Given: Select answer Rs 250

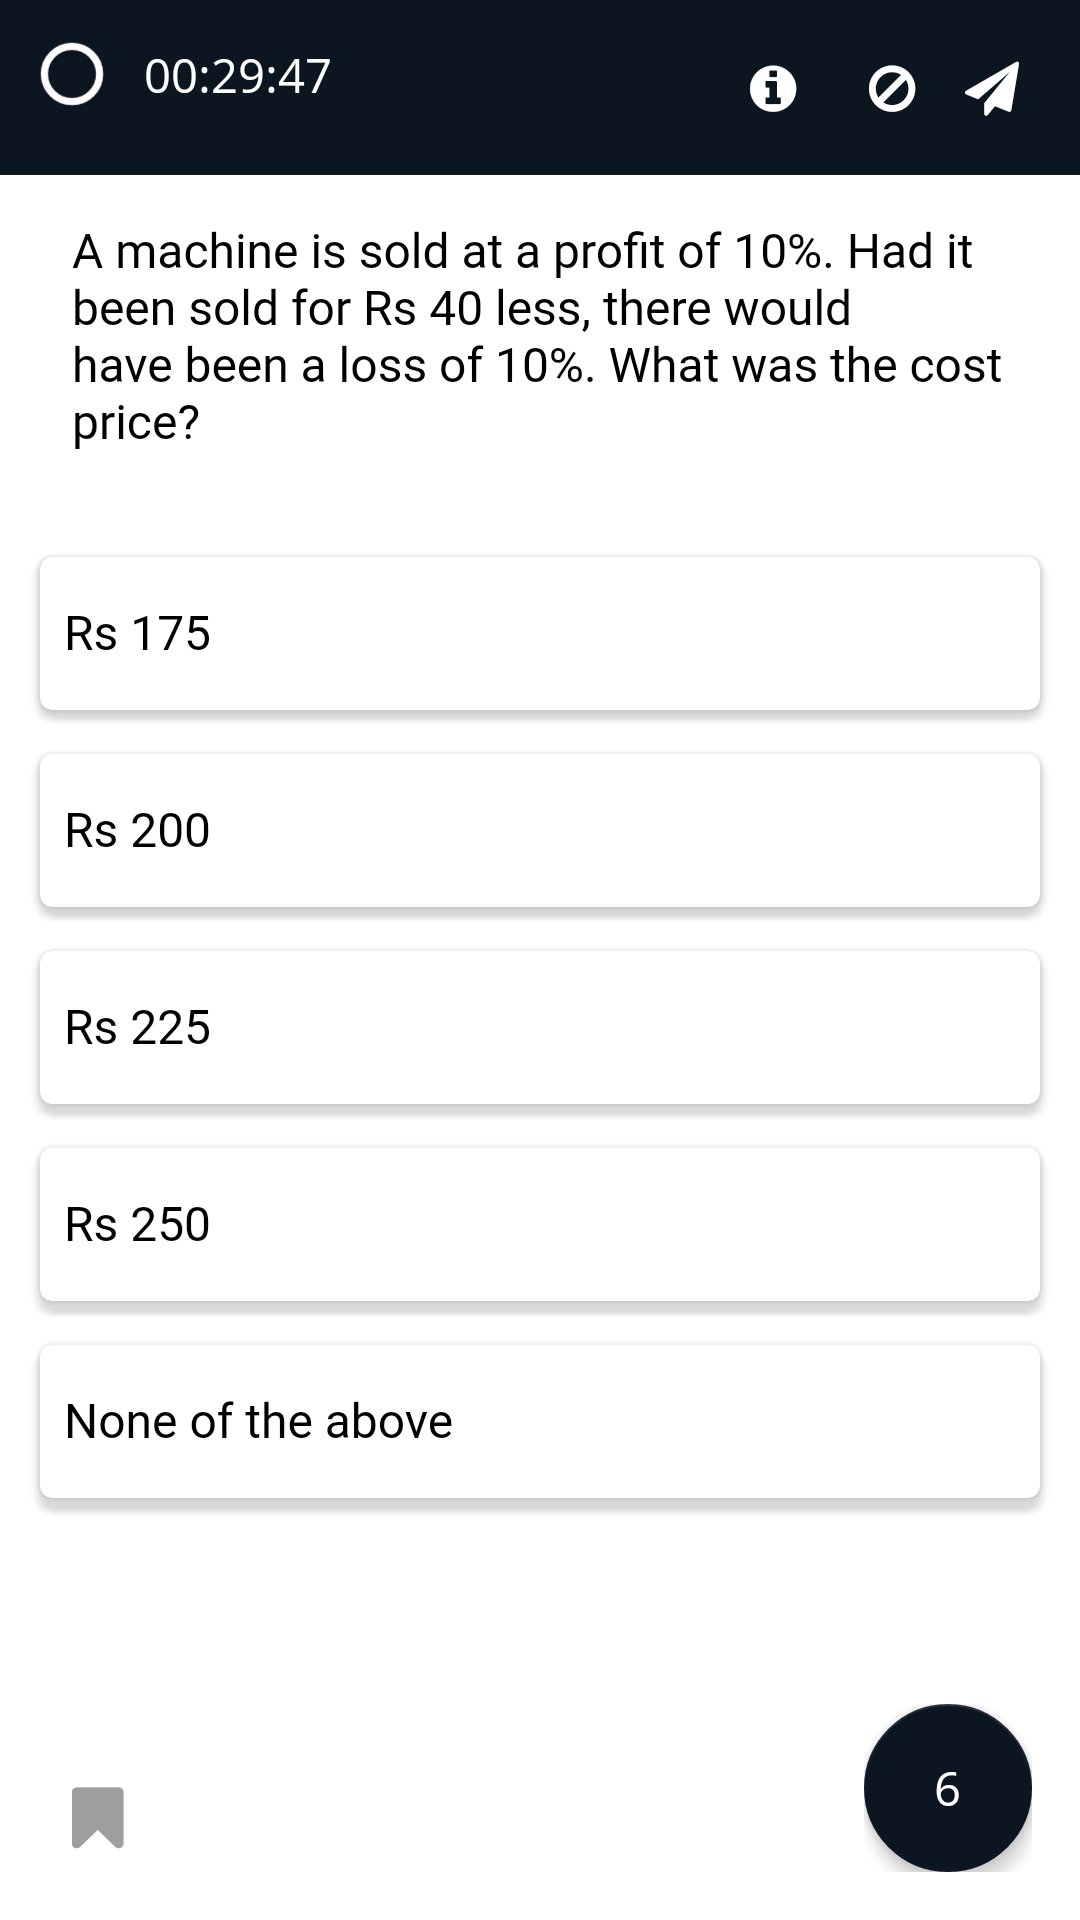Looking at the screenshot, I should (138, 1224).
